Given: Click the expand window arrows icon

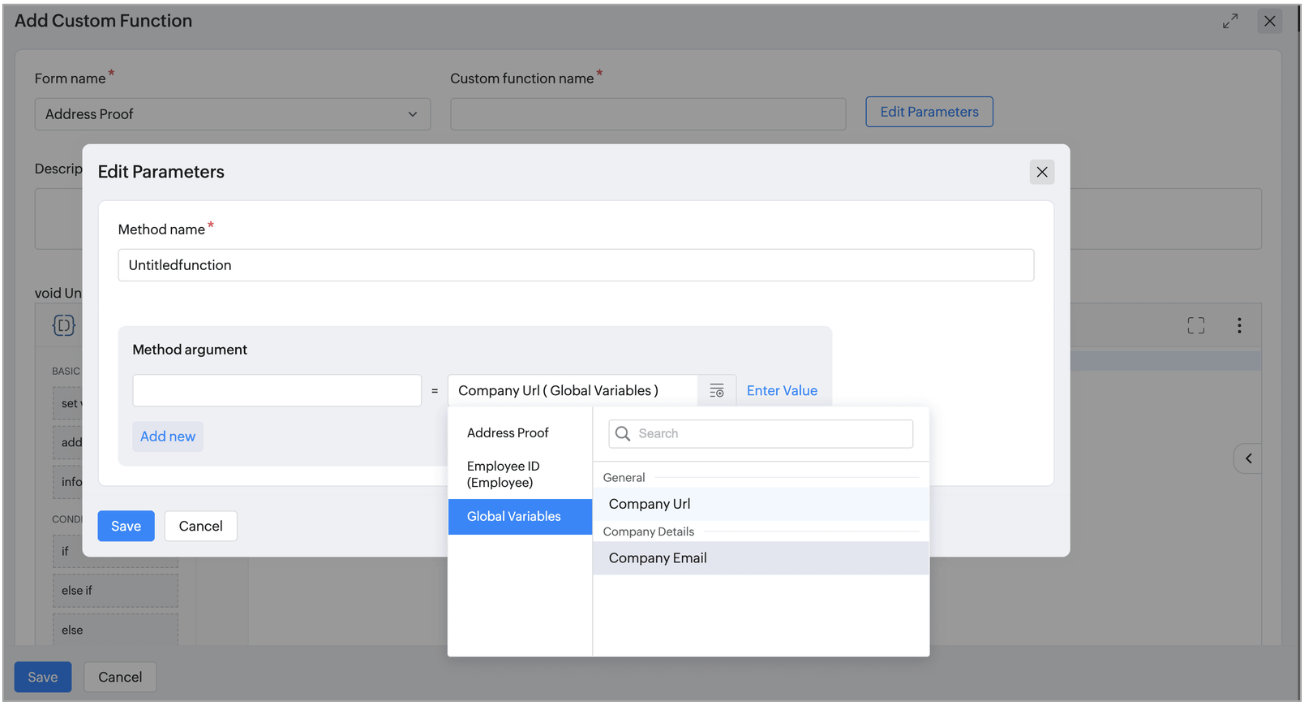Looking at the screenshot, I should pos(1230,21).
